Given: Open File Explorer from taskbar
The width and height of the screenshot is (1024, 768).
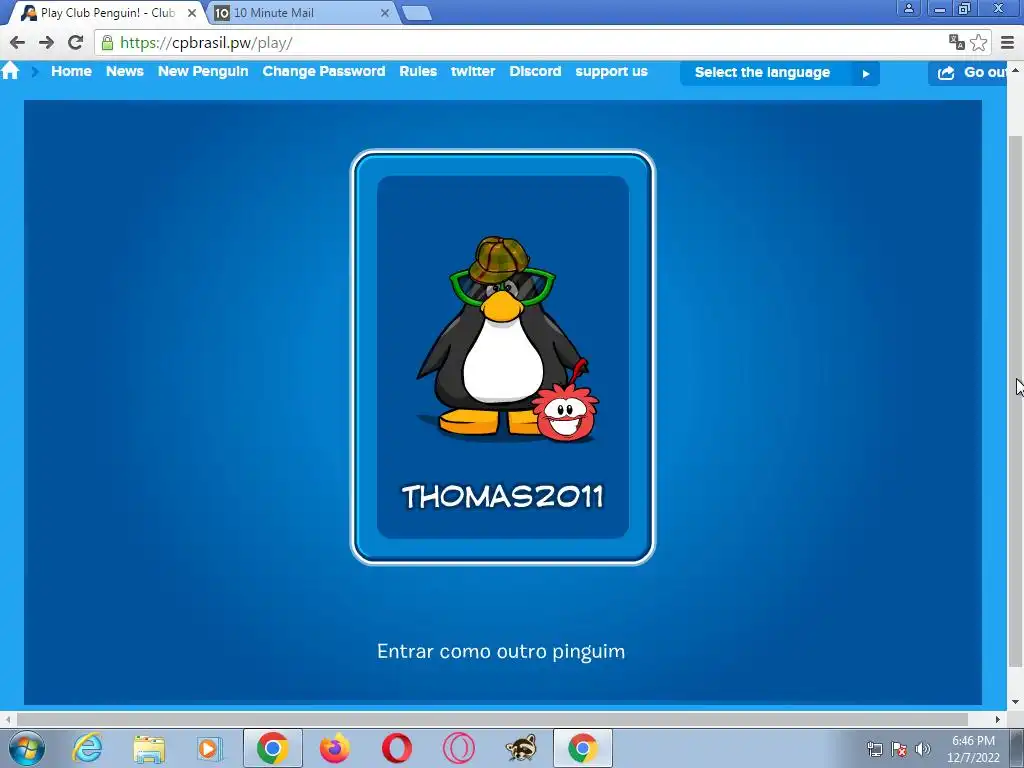Looking at the screenshot, I should (149, 748).
